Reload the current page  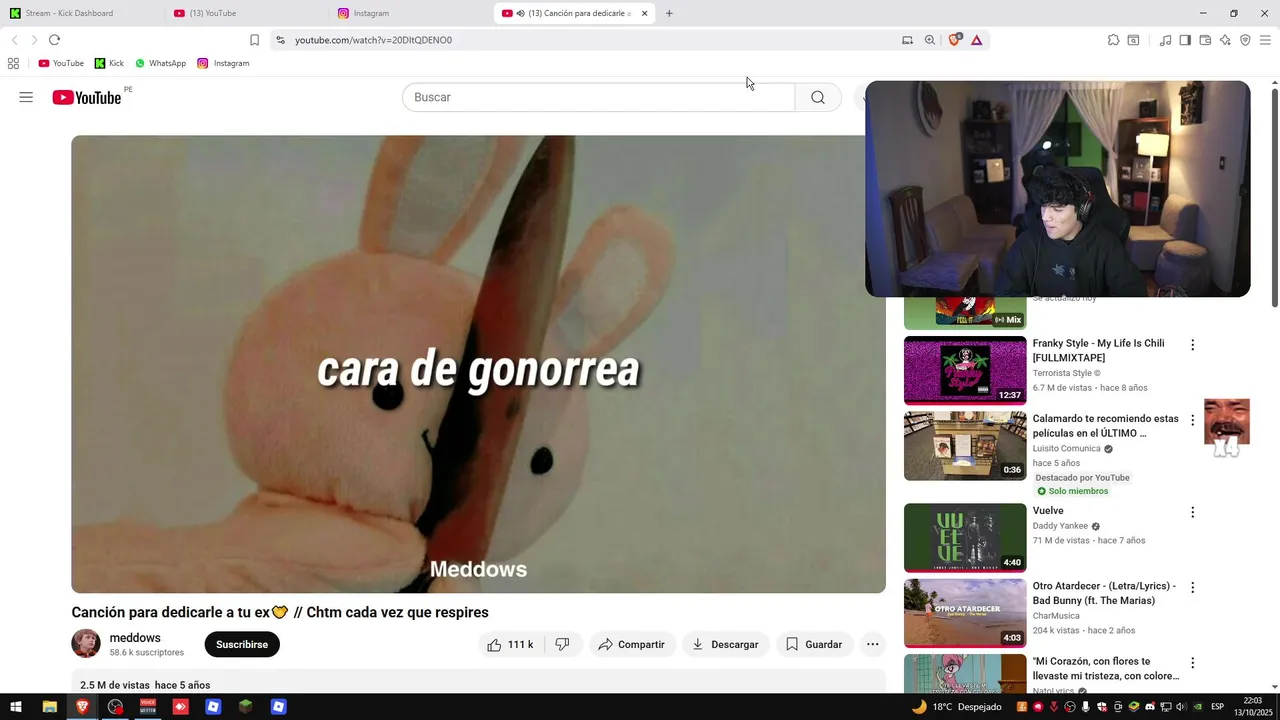[x=54, y=40]
